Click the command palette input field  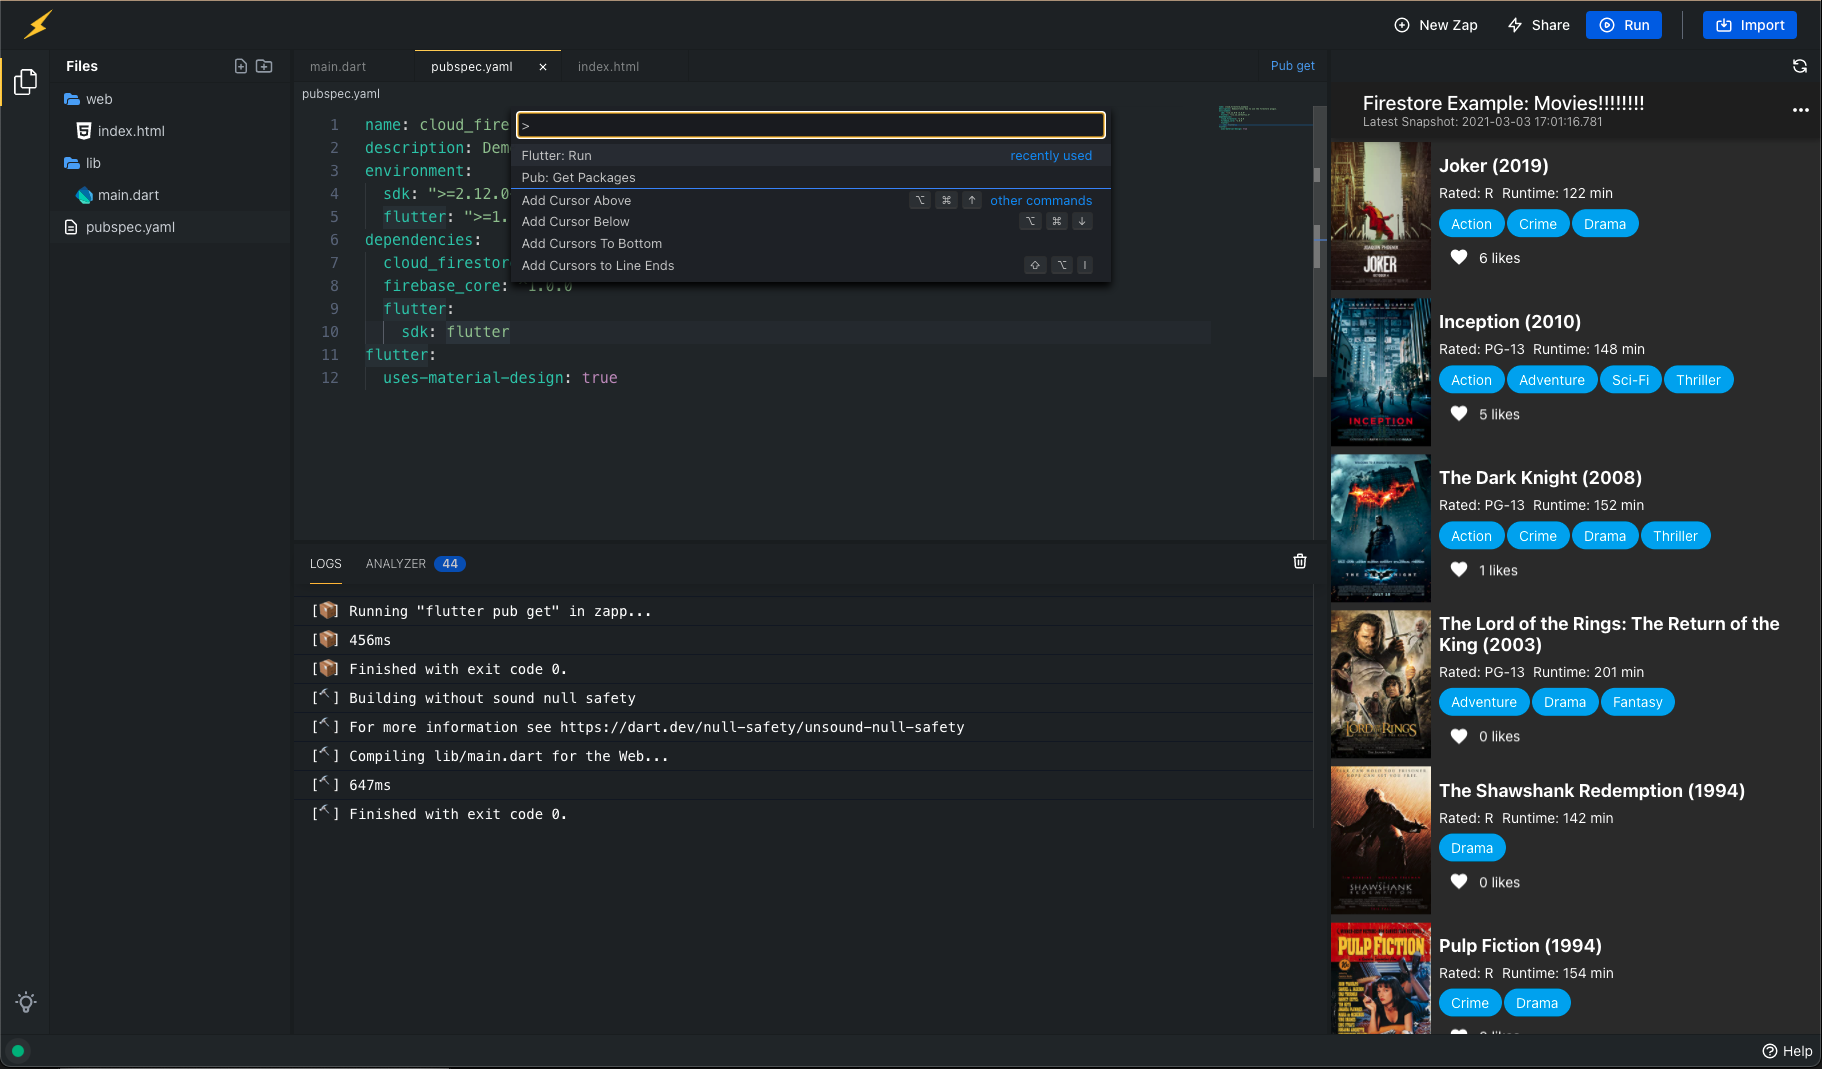810,125
